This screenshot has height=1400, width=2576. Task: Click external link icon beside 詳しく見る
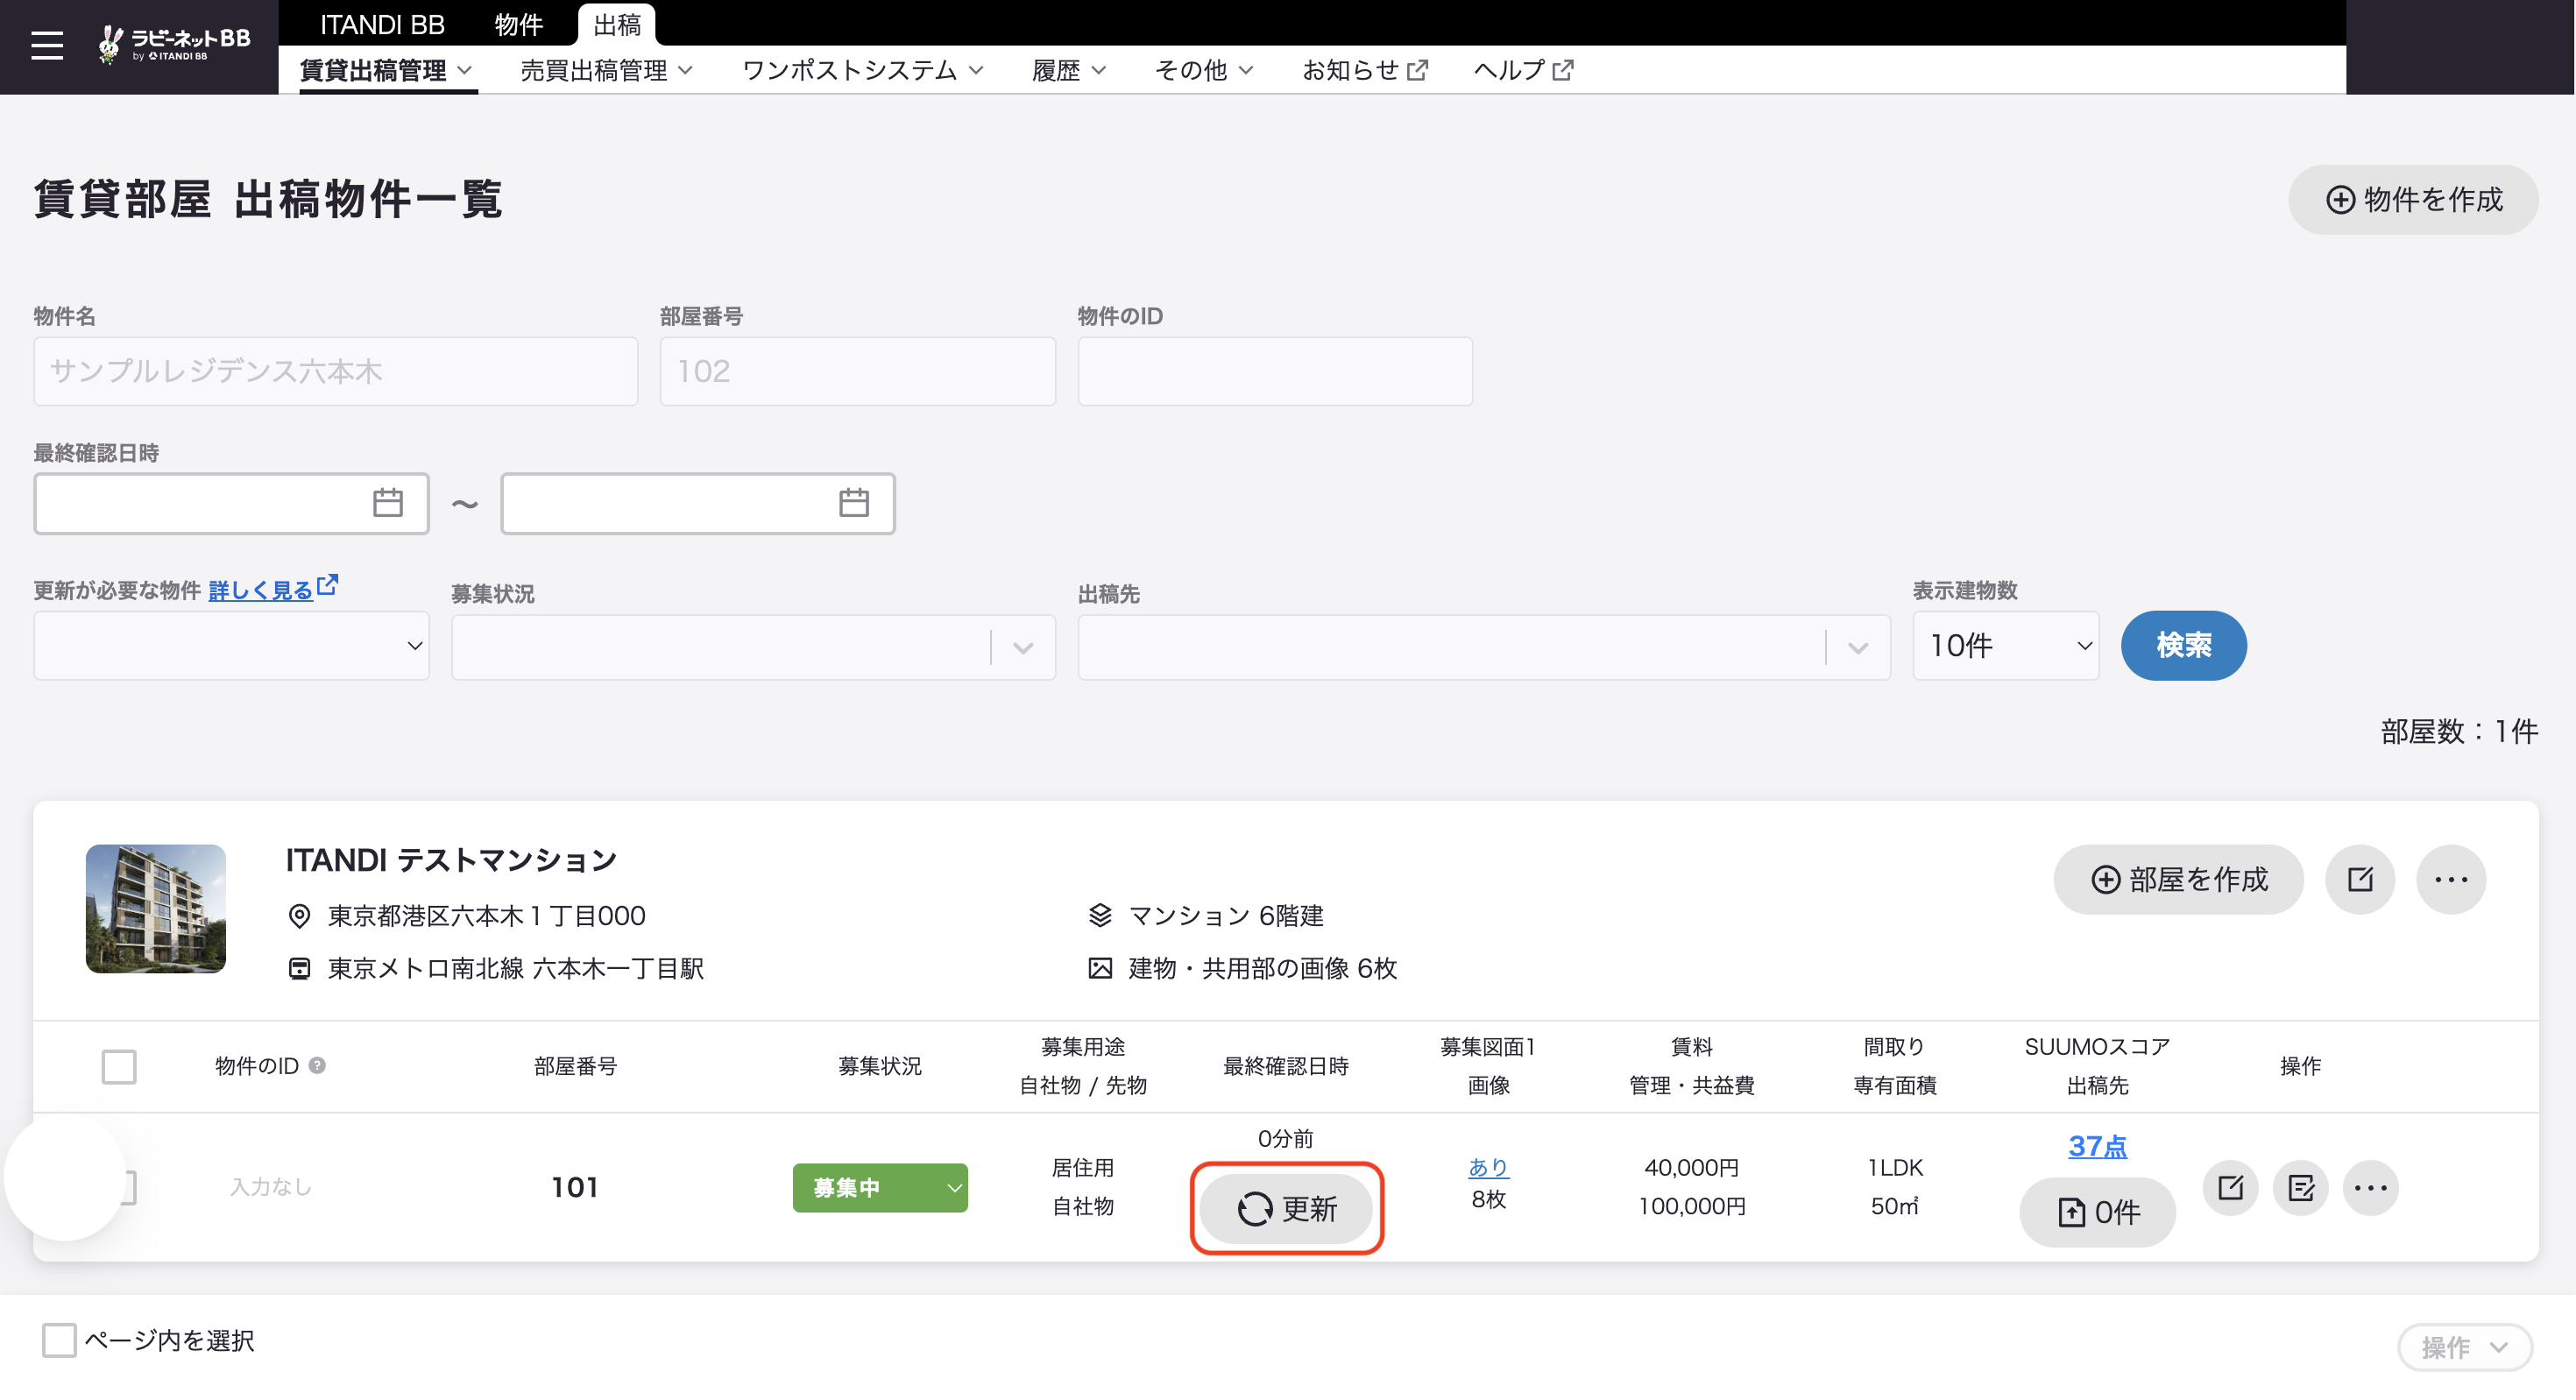pos(327,584)
